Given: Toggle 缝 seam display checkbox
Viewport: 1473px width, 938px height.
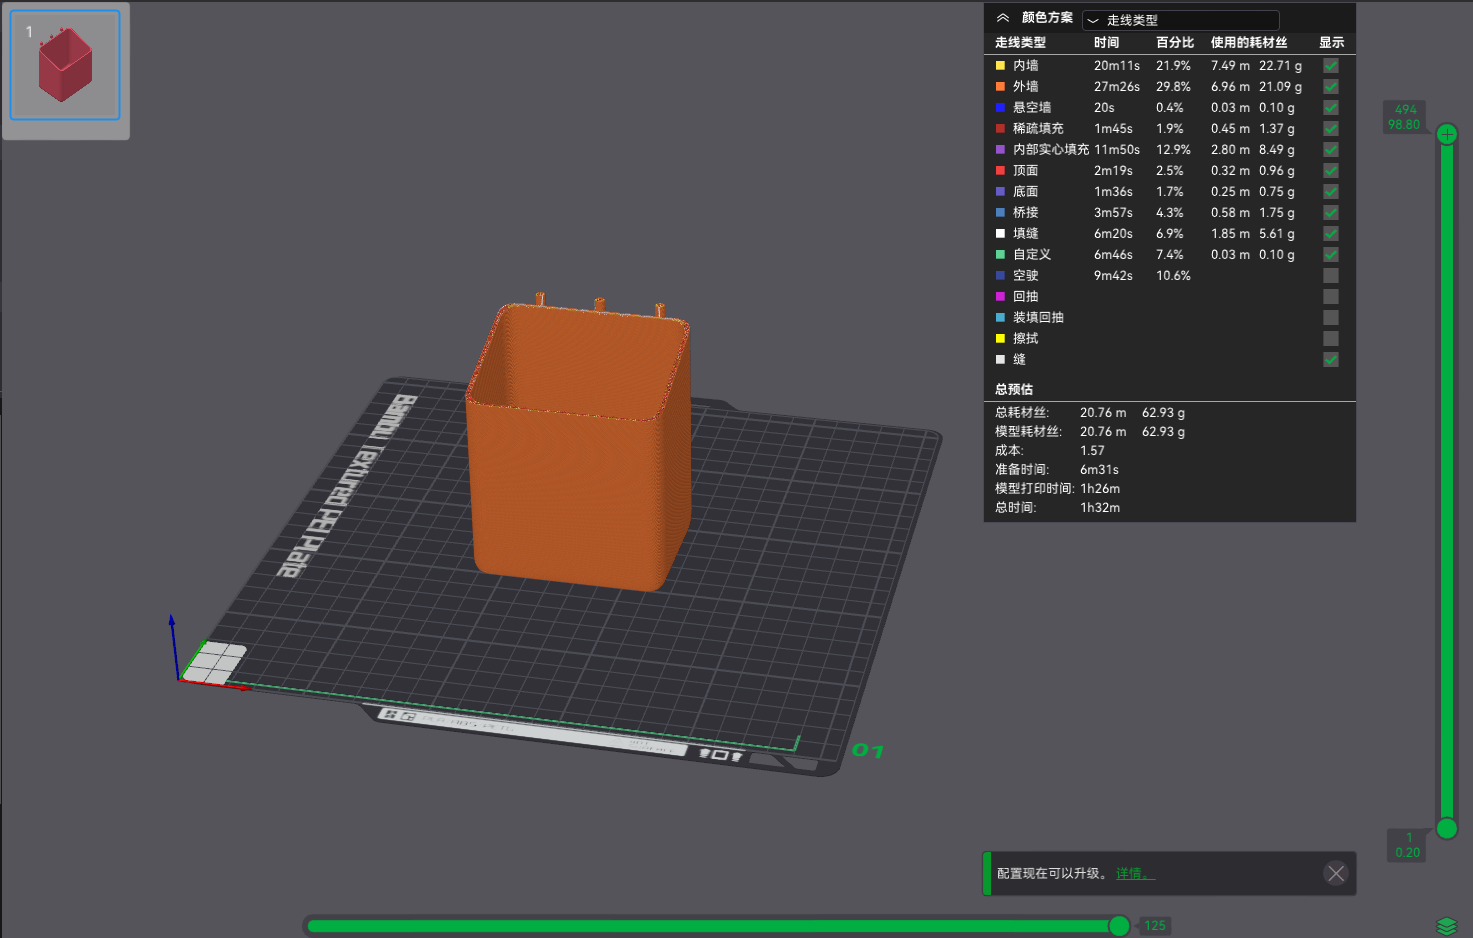Looking at the screenshot, I should tap(1331, 359).
